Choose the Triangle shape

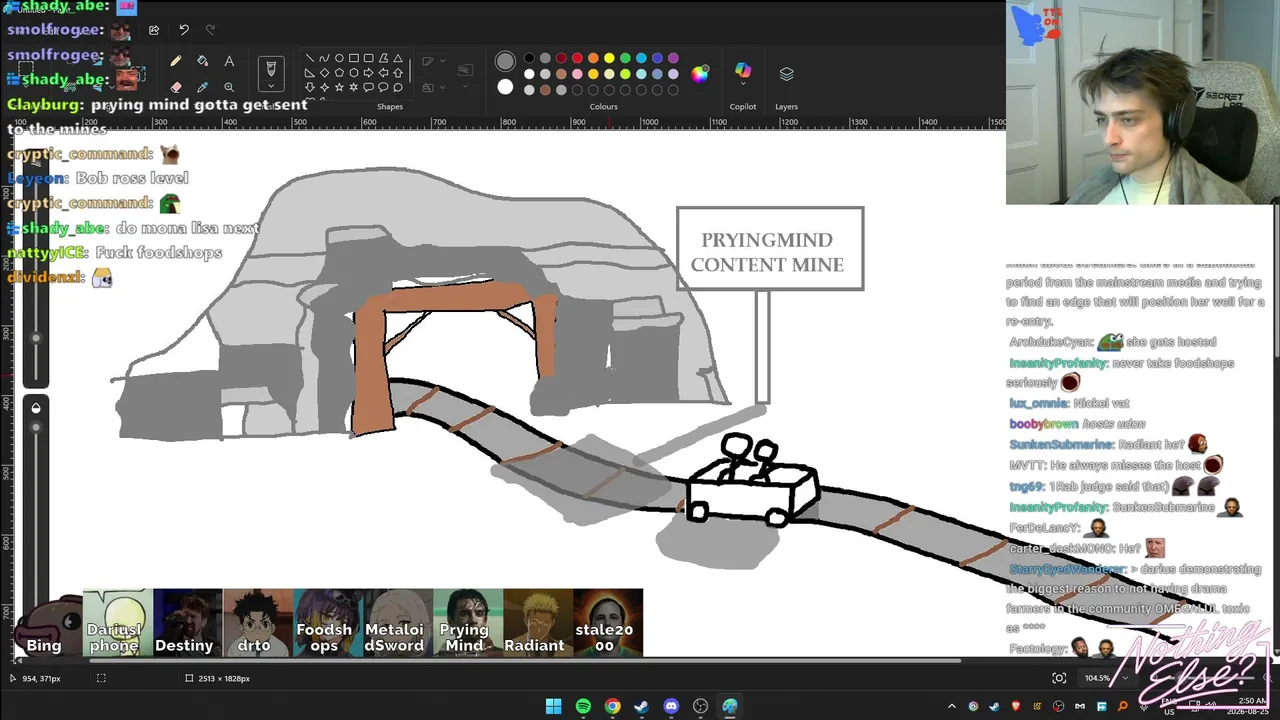click(x=398, y=58)
